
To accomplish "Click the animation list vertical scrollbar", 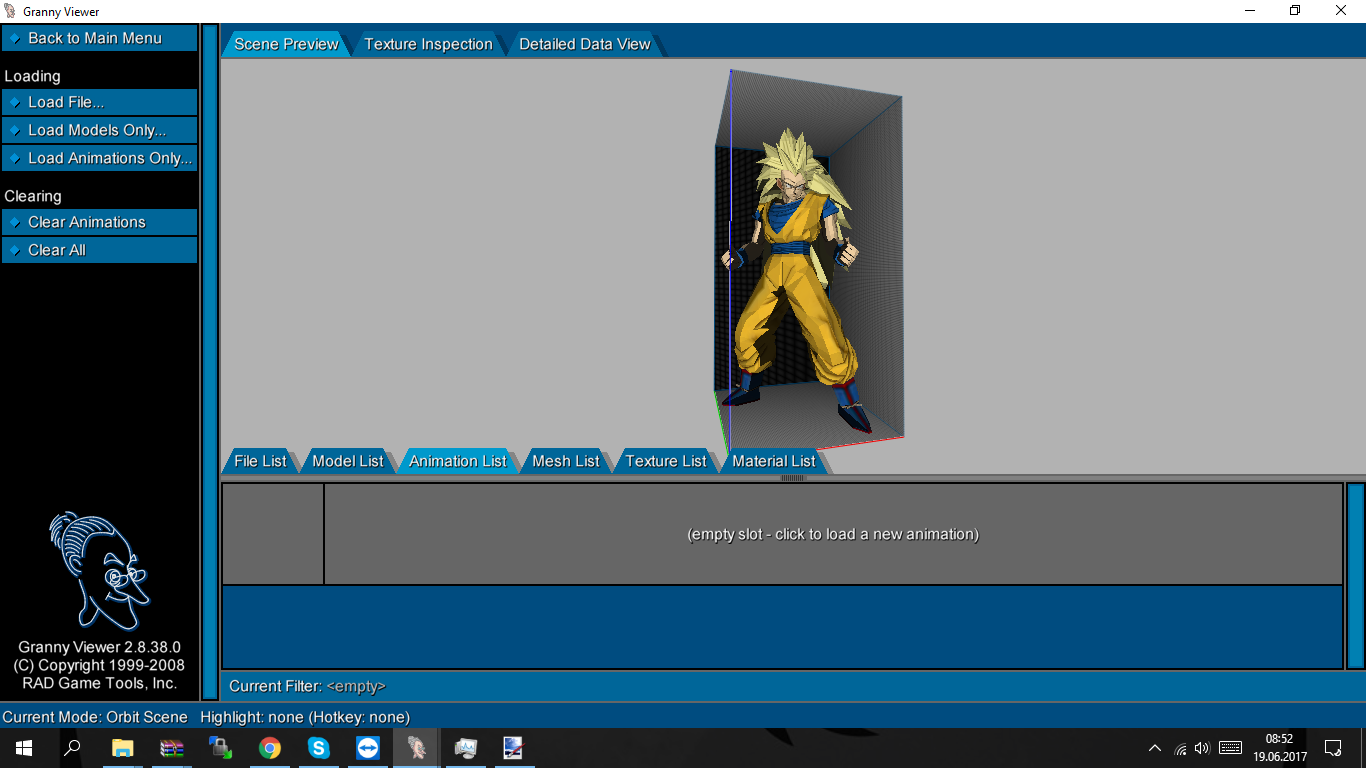I will [1356, 575].
